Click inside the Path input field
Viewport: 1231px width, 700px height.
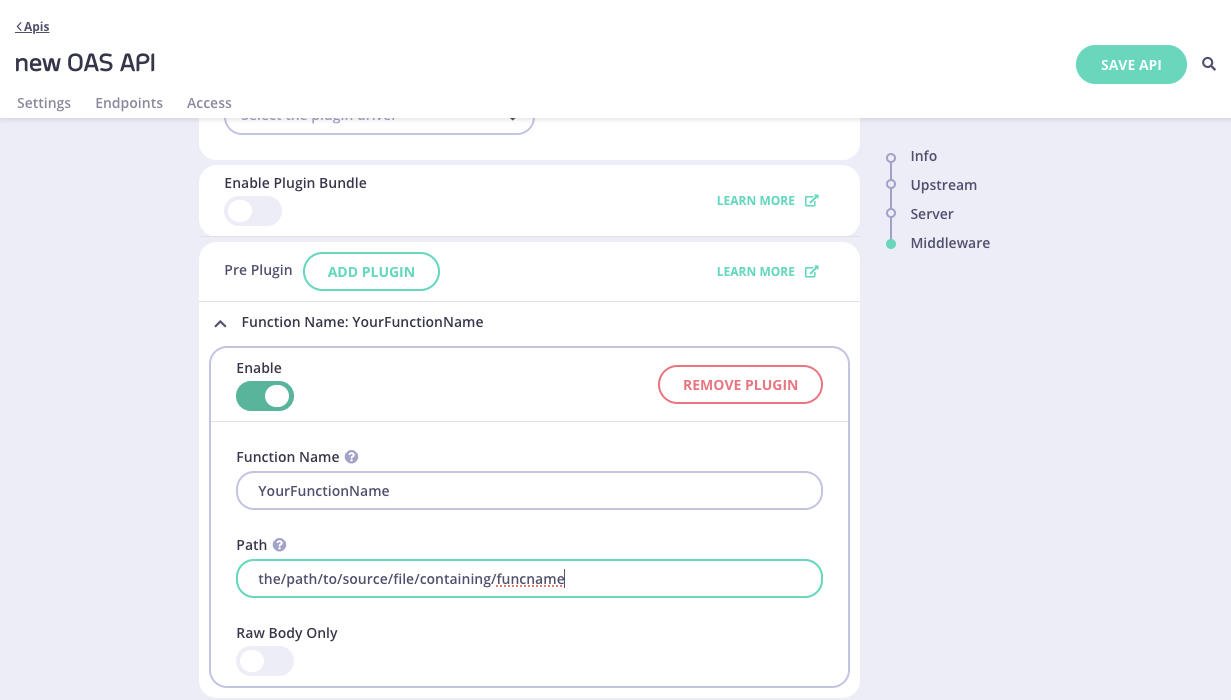pos(529,578)
